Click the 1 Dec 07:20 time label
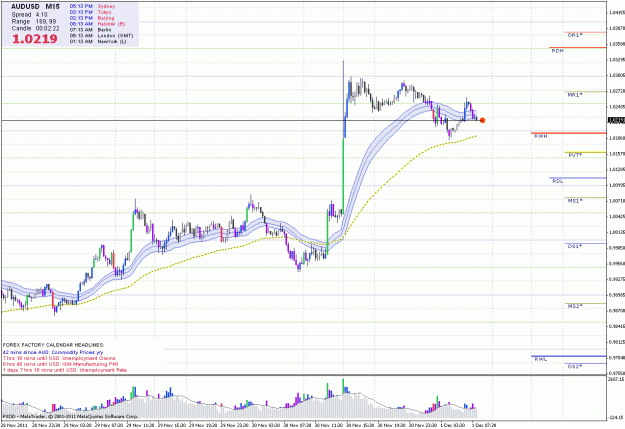The image size is (625, 429). (483, 425)
